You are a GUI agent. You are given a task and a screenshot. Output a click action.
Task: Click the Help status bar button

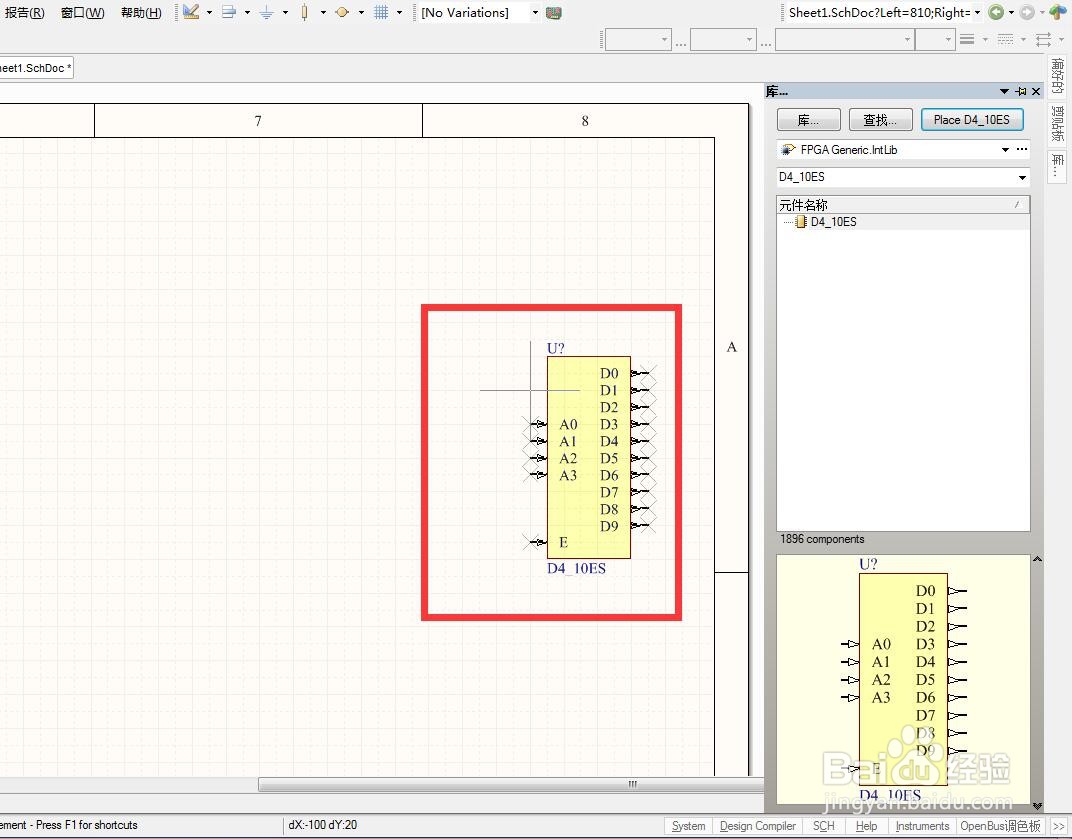[x=866, y=825]
